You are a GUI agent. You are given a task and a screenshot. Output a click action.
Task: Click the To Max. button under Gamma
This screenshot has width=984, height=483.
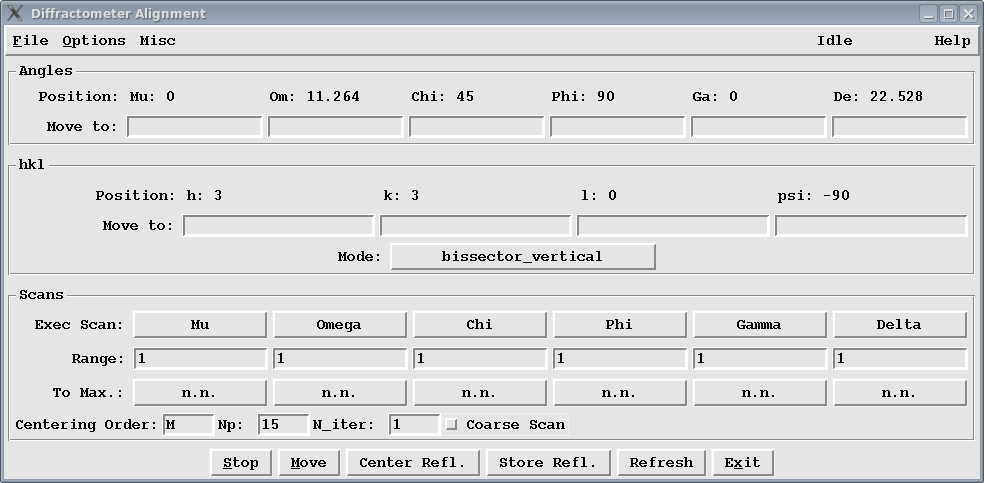[759, 393]
